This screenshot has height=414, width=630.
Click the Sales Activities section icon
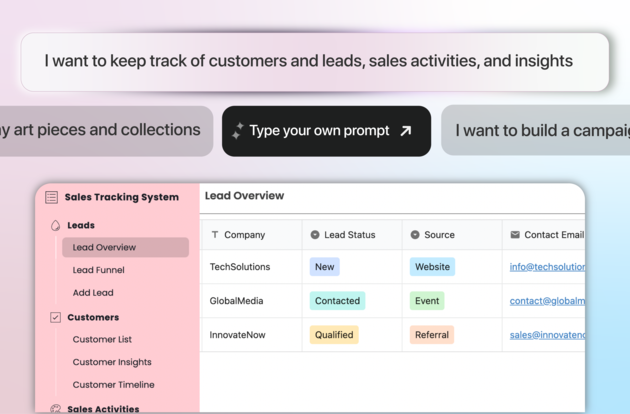(x=55, y=408)
